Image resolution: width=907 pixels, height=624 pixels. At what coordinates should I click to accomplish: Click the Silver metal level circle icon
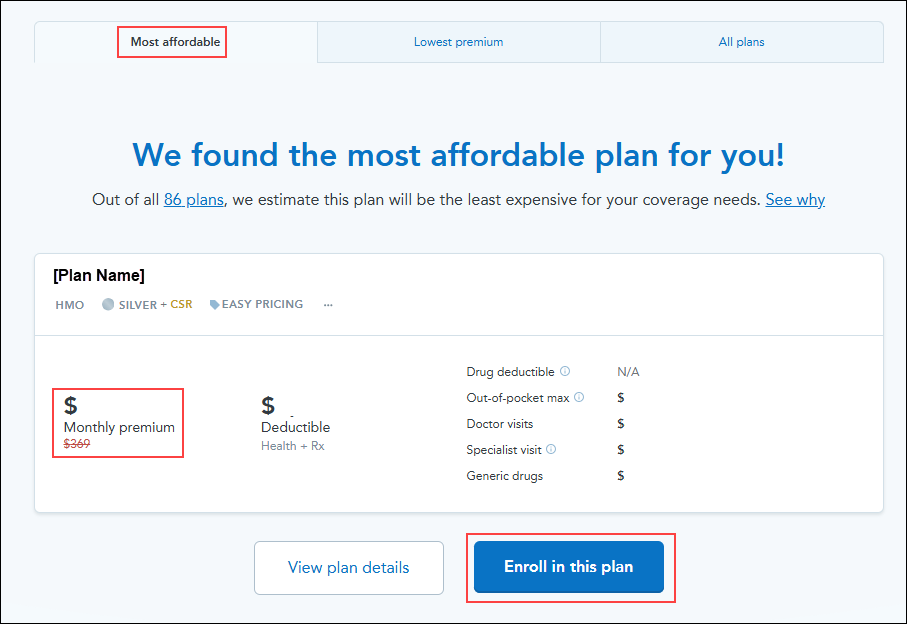[108, 304]
